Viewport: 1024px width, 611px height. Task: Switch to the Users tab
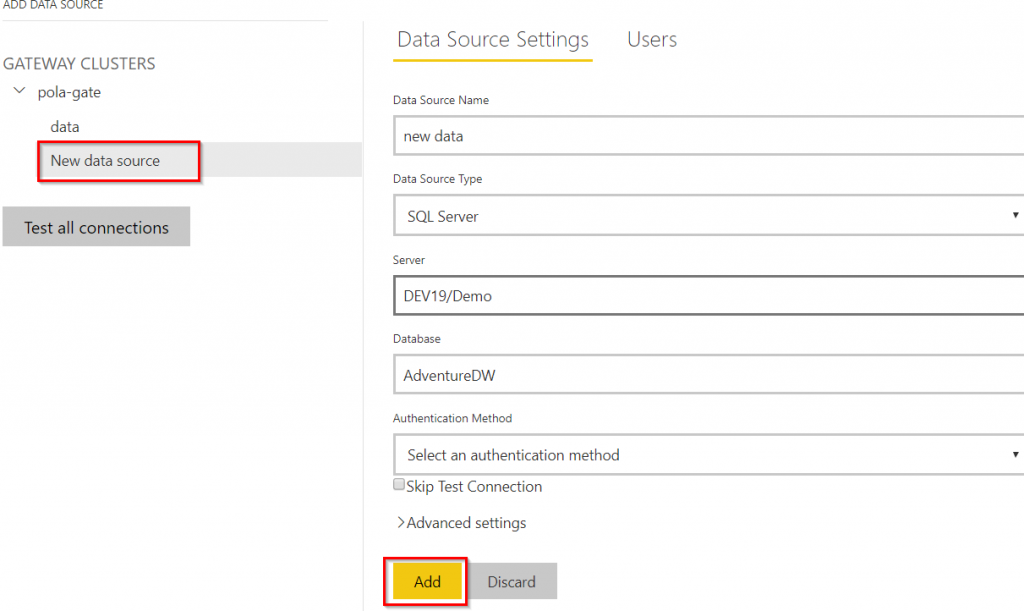[x=651, y=40]
